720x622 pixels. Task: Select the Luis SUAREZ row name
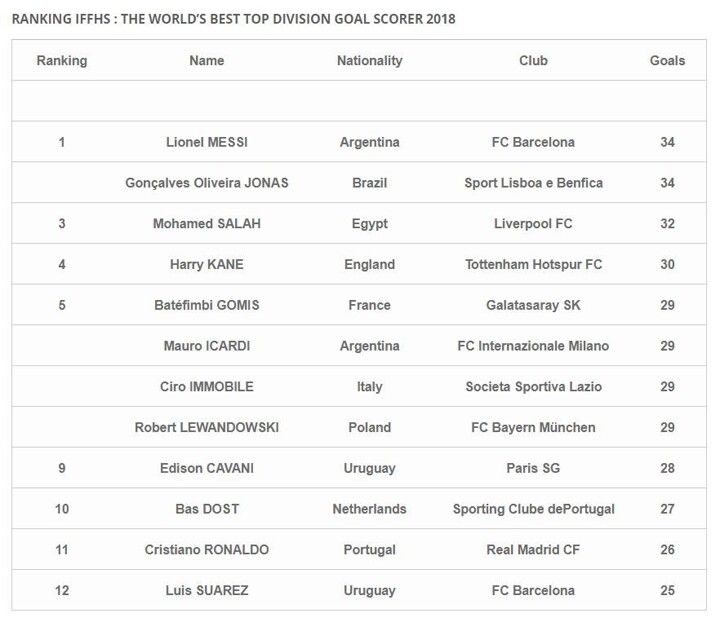point(206,591)
